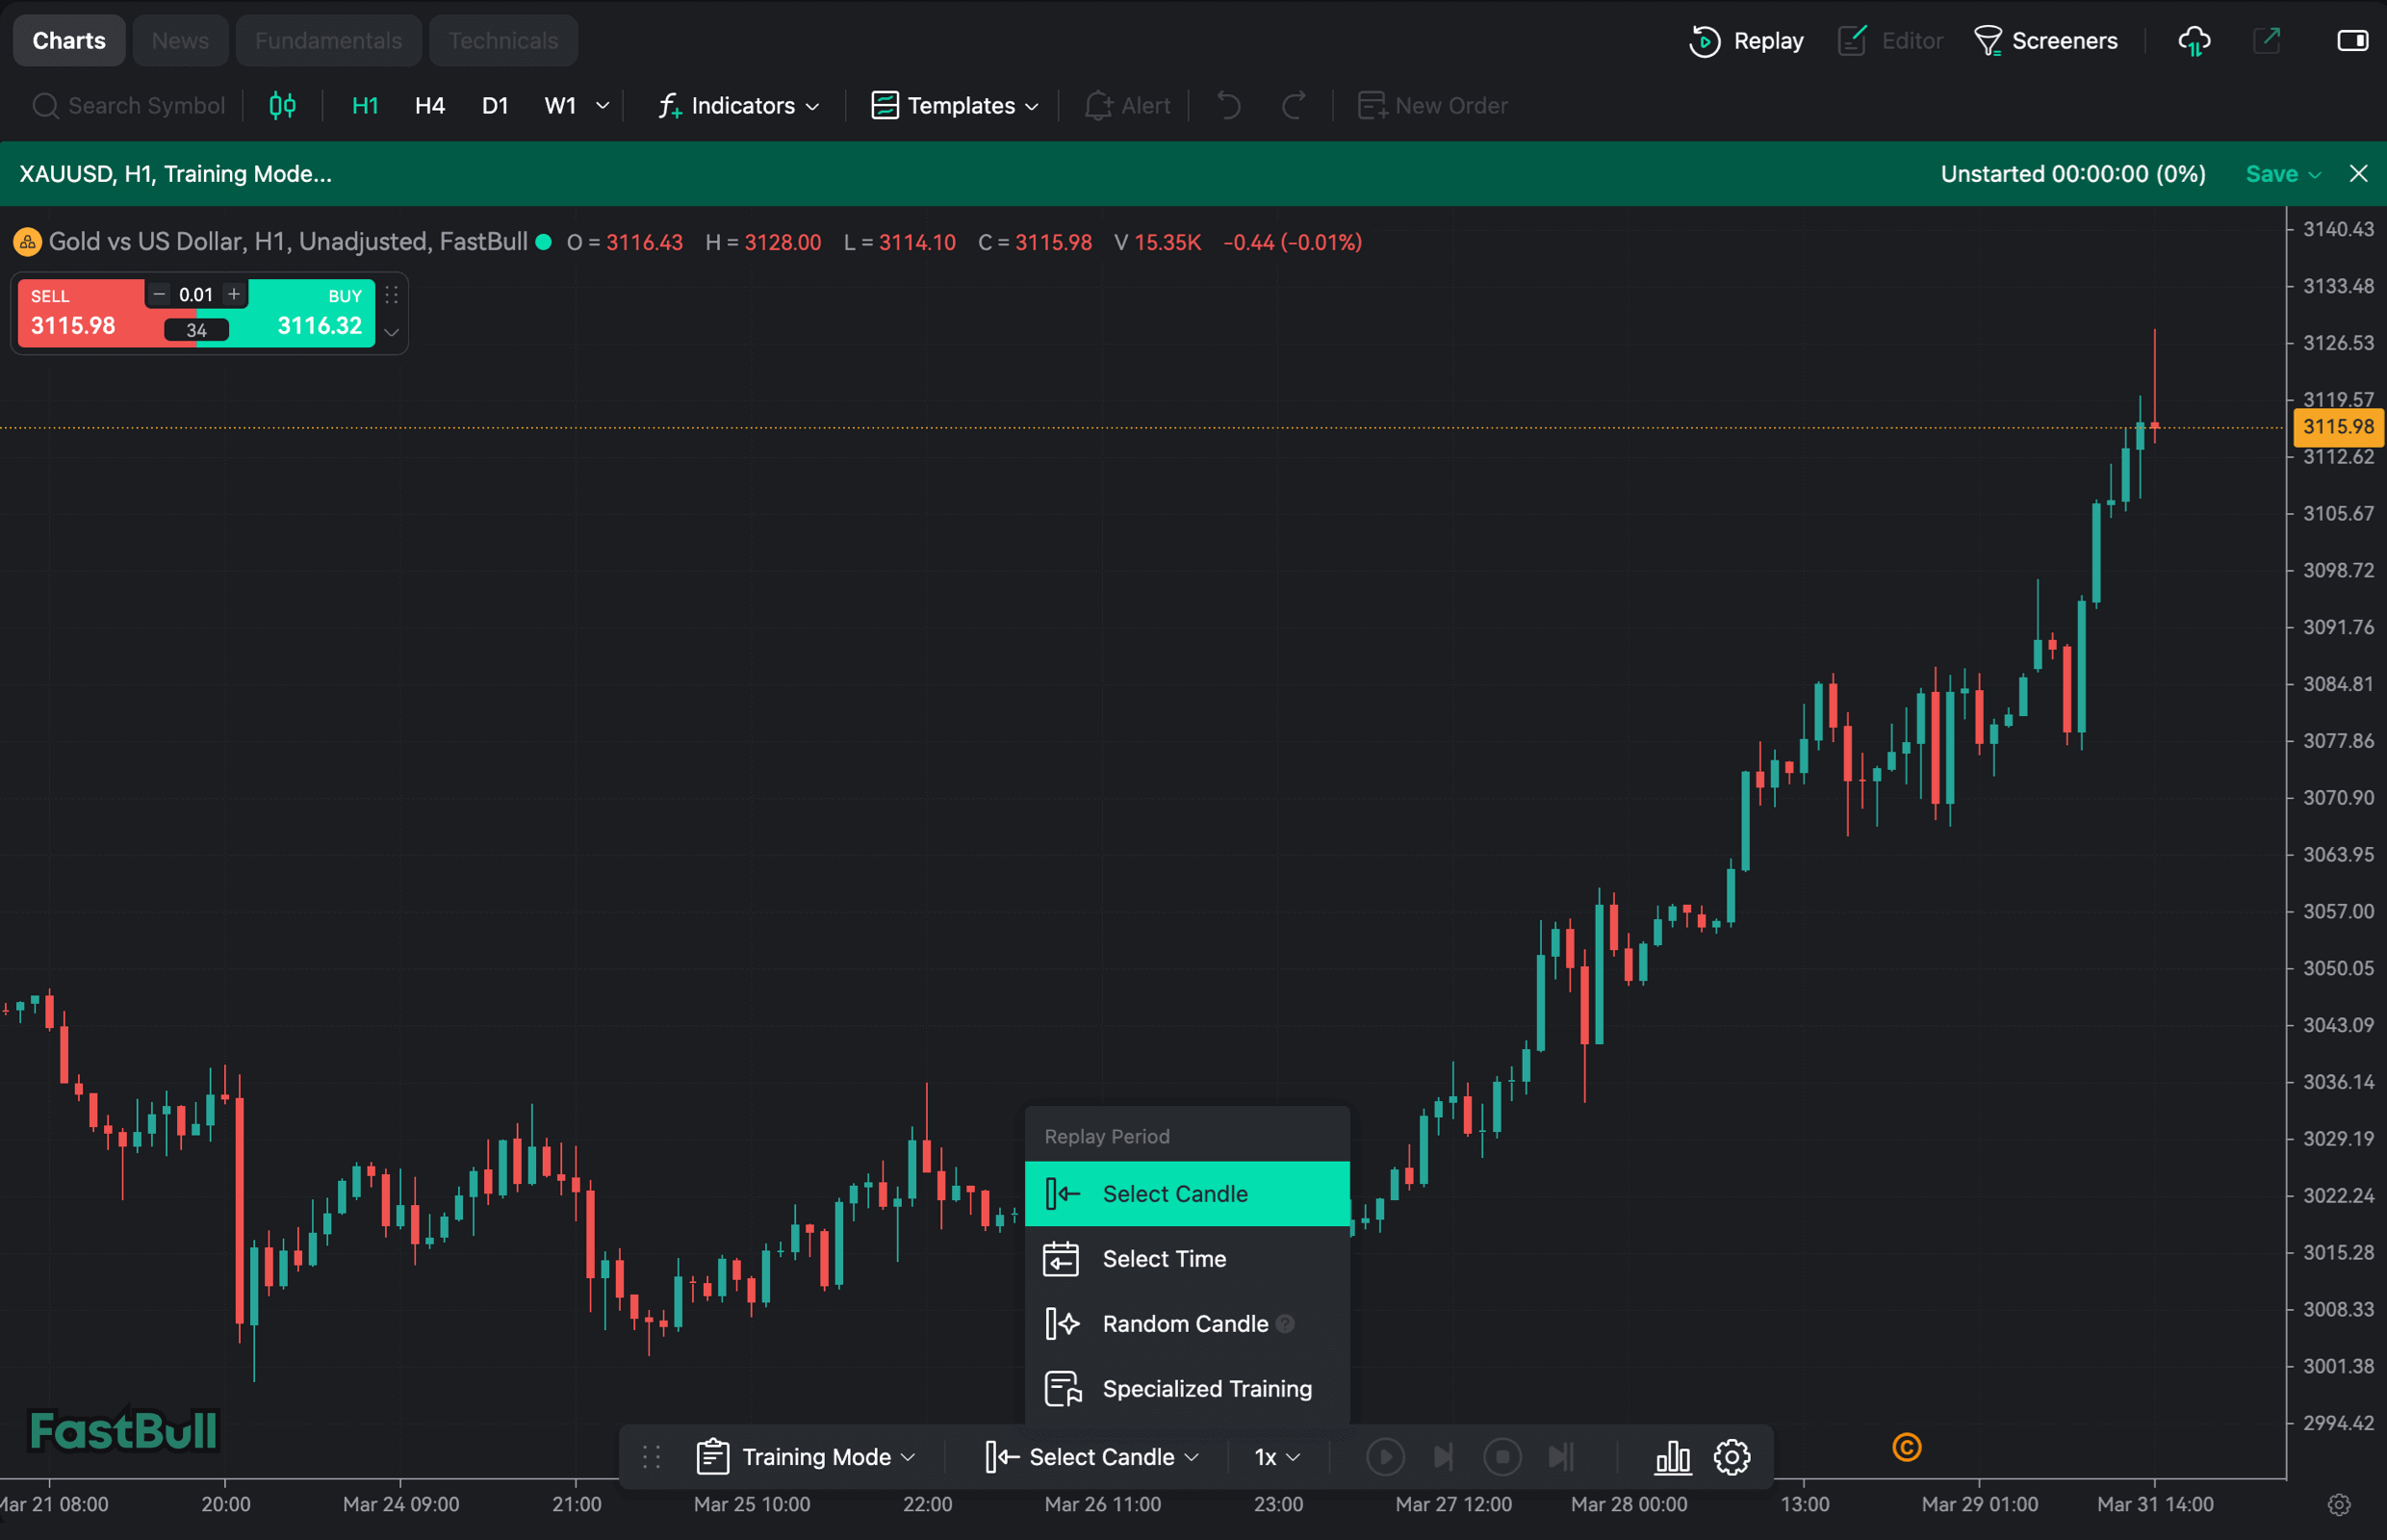Screen dimensions: 2387x1540
Task: Click the step forward one candle button
Action: click(x=1443, y=1457)
